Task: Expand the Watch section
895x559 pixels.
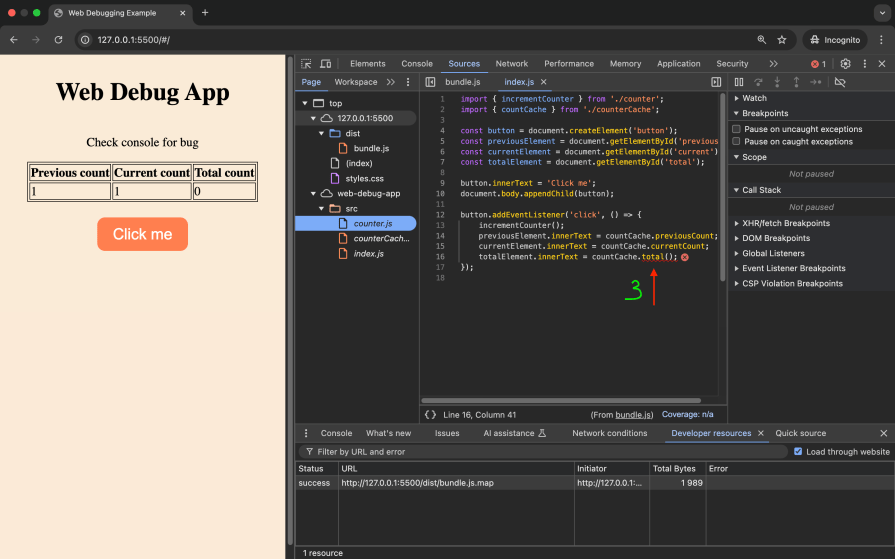Action: coord(754,98)
